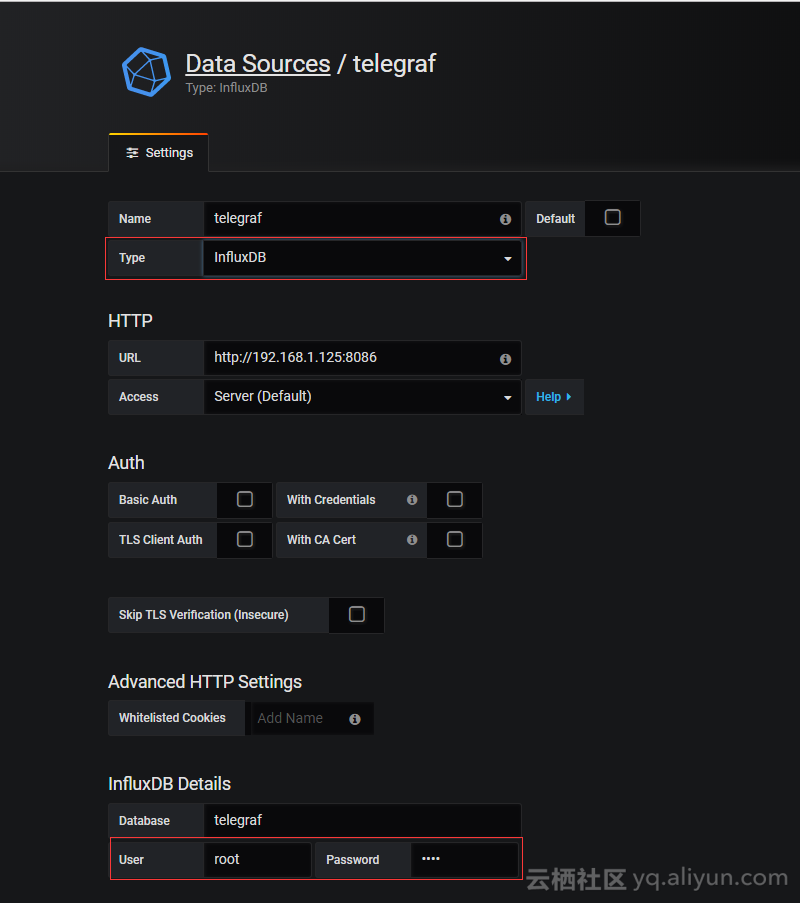
Task: Click the 'Advanced HTTP Settings' heading
Action: [x=205, y=682]
